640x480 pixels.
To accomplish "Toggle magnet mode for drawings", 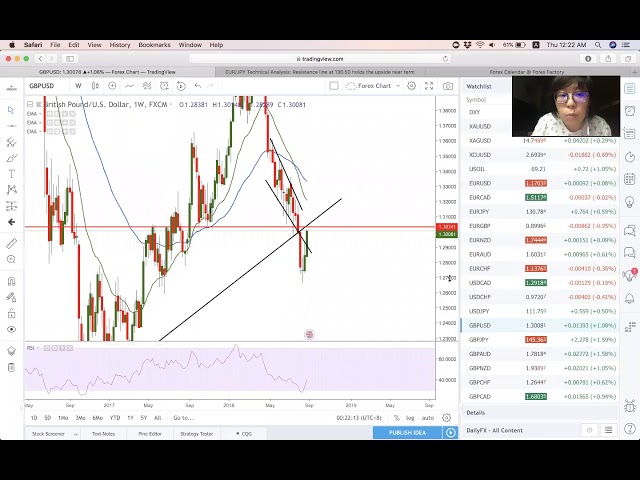I will point(11,281).
